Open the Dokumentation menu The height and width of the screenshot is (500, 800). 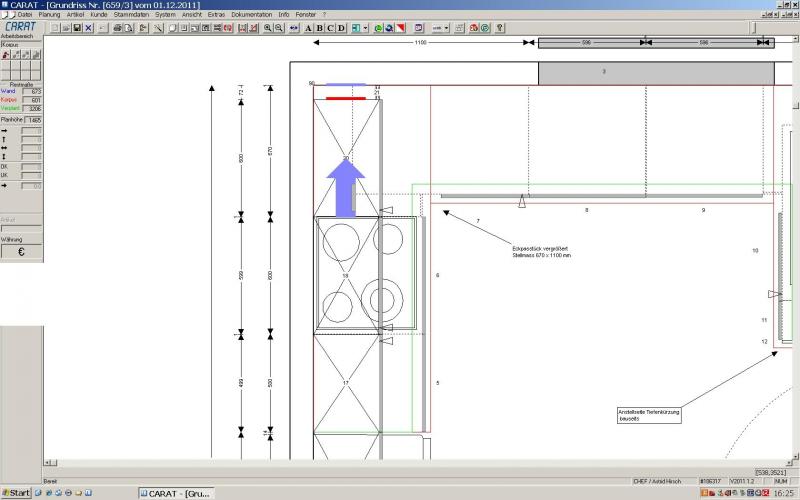(x=251, y=15)
